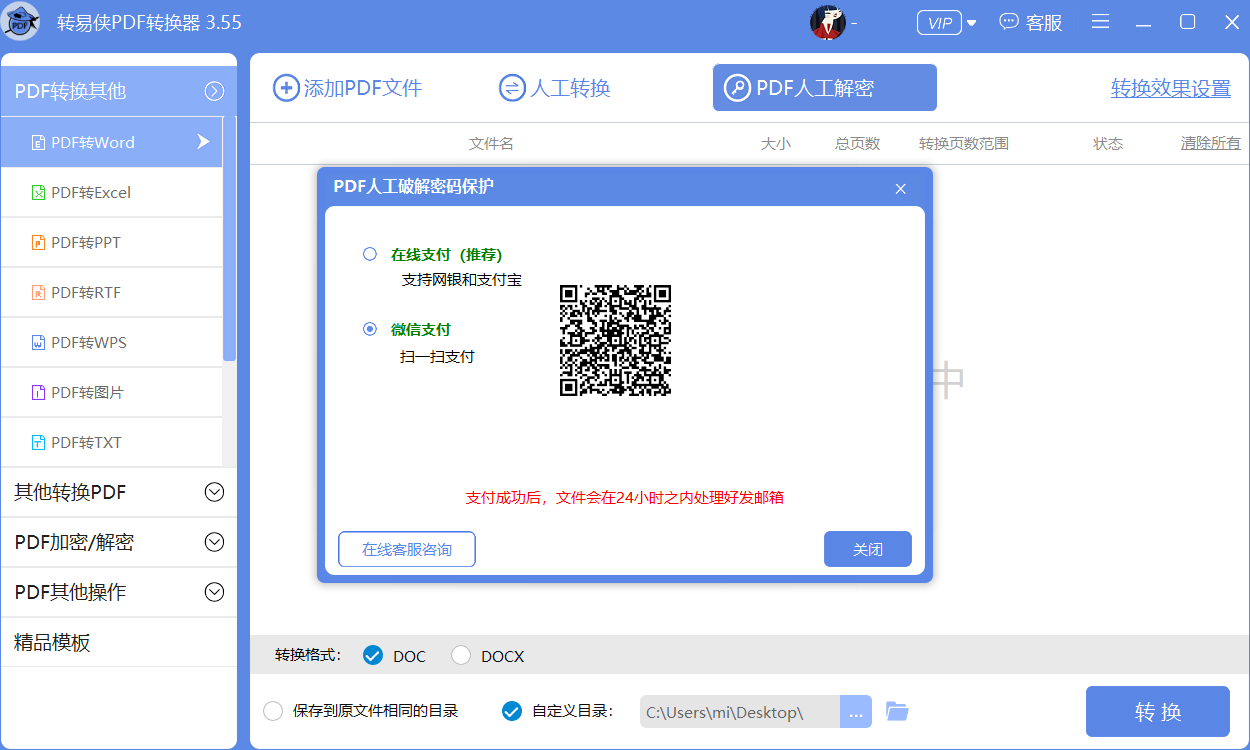1250x750 pixels.
Task: Click the 转换 convert button
Action: pos(1158,712)
